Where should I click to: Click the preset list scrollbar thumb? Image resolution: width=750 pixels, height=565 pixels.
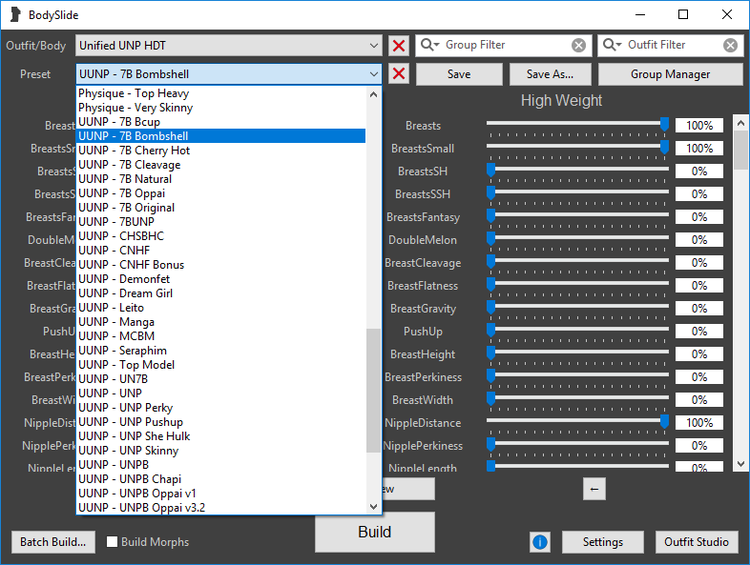374,390
